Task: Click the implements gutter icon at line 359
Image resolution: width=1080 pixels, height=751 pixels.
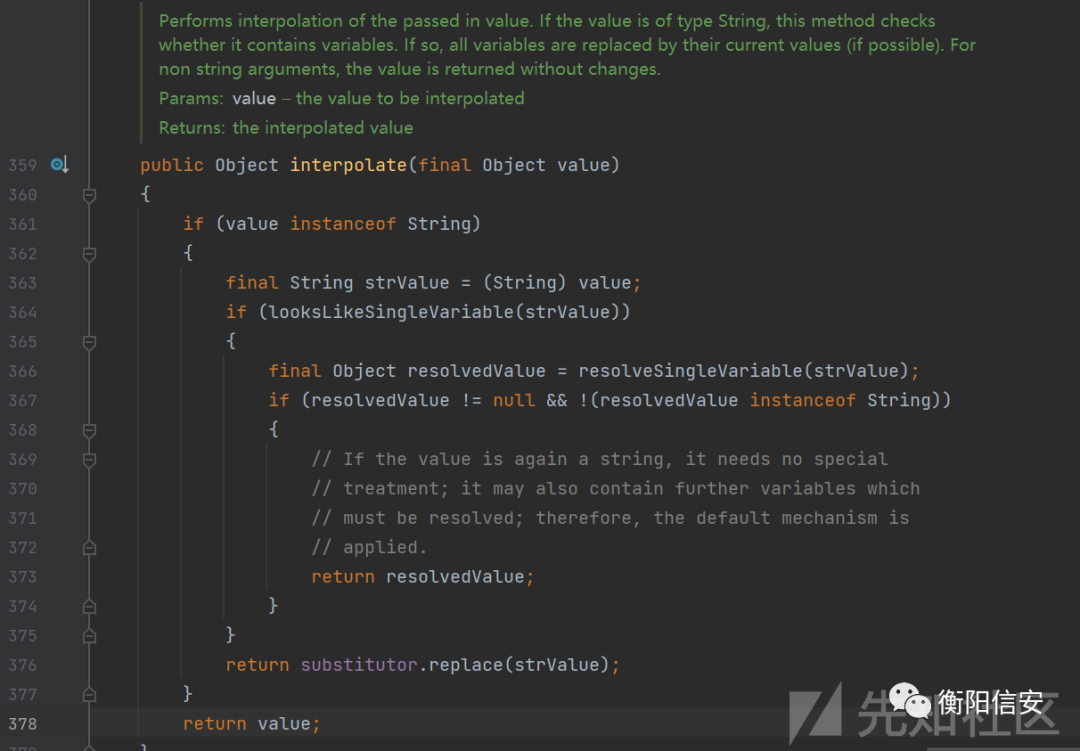Action: (x=59, y=165)
